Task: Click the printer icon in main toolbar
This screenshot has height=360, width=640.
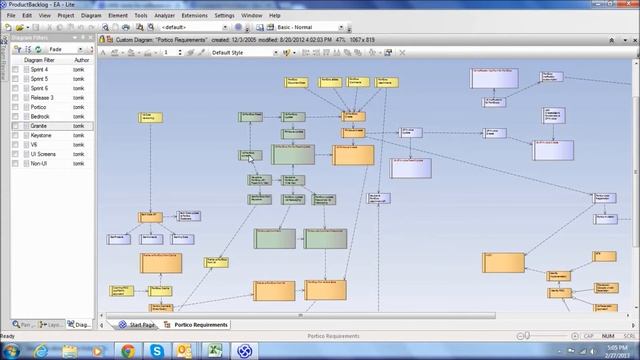Action: tap(126, 27)
